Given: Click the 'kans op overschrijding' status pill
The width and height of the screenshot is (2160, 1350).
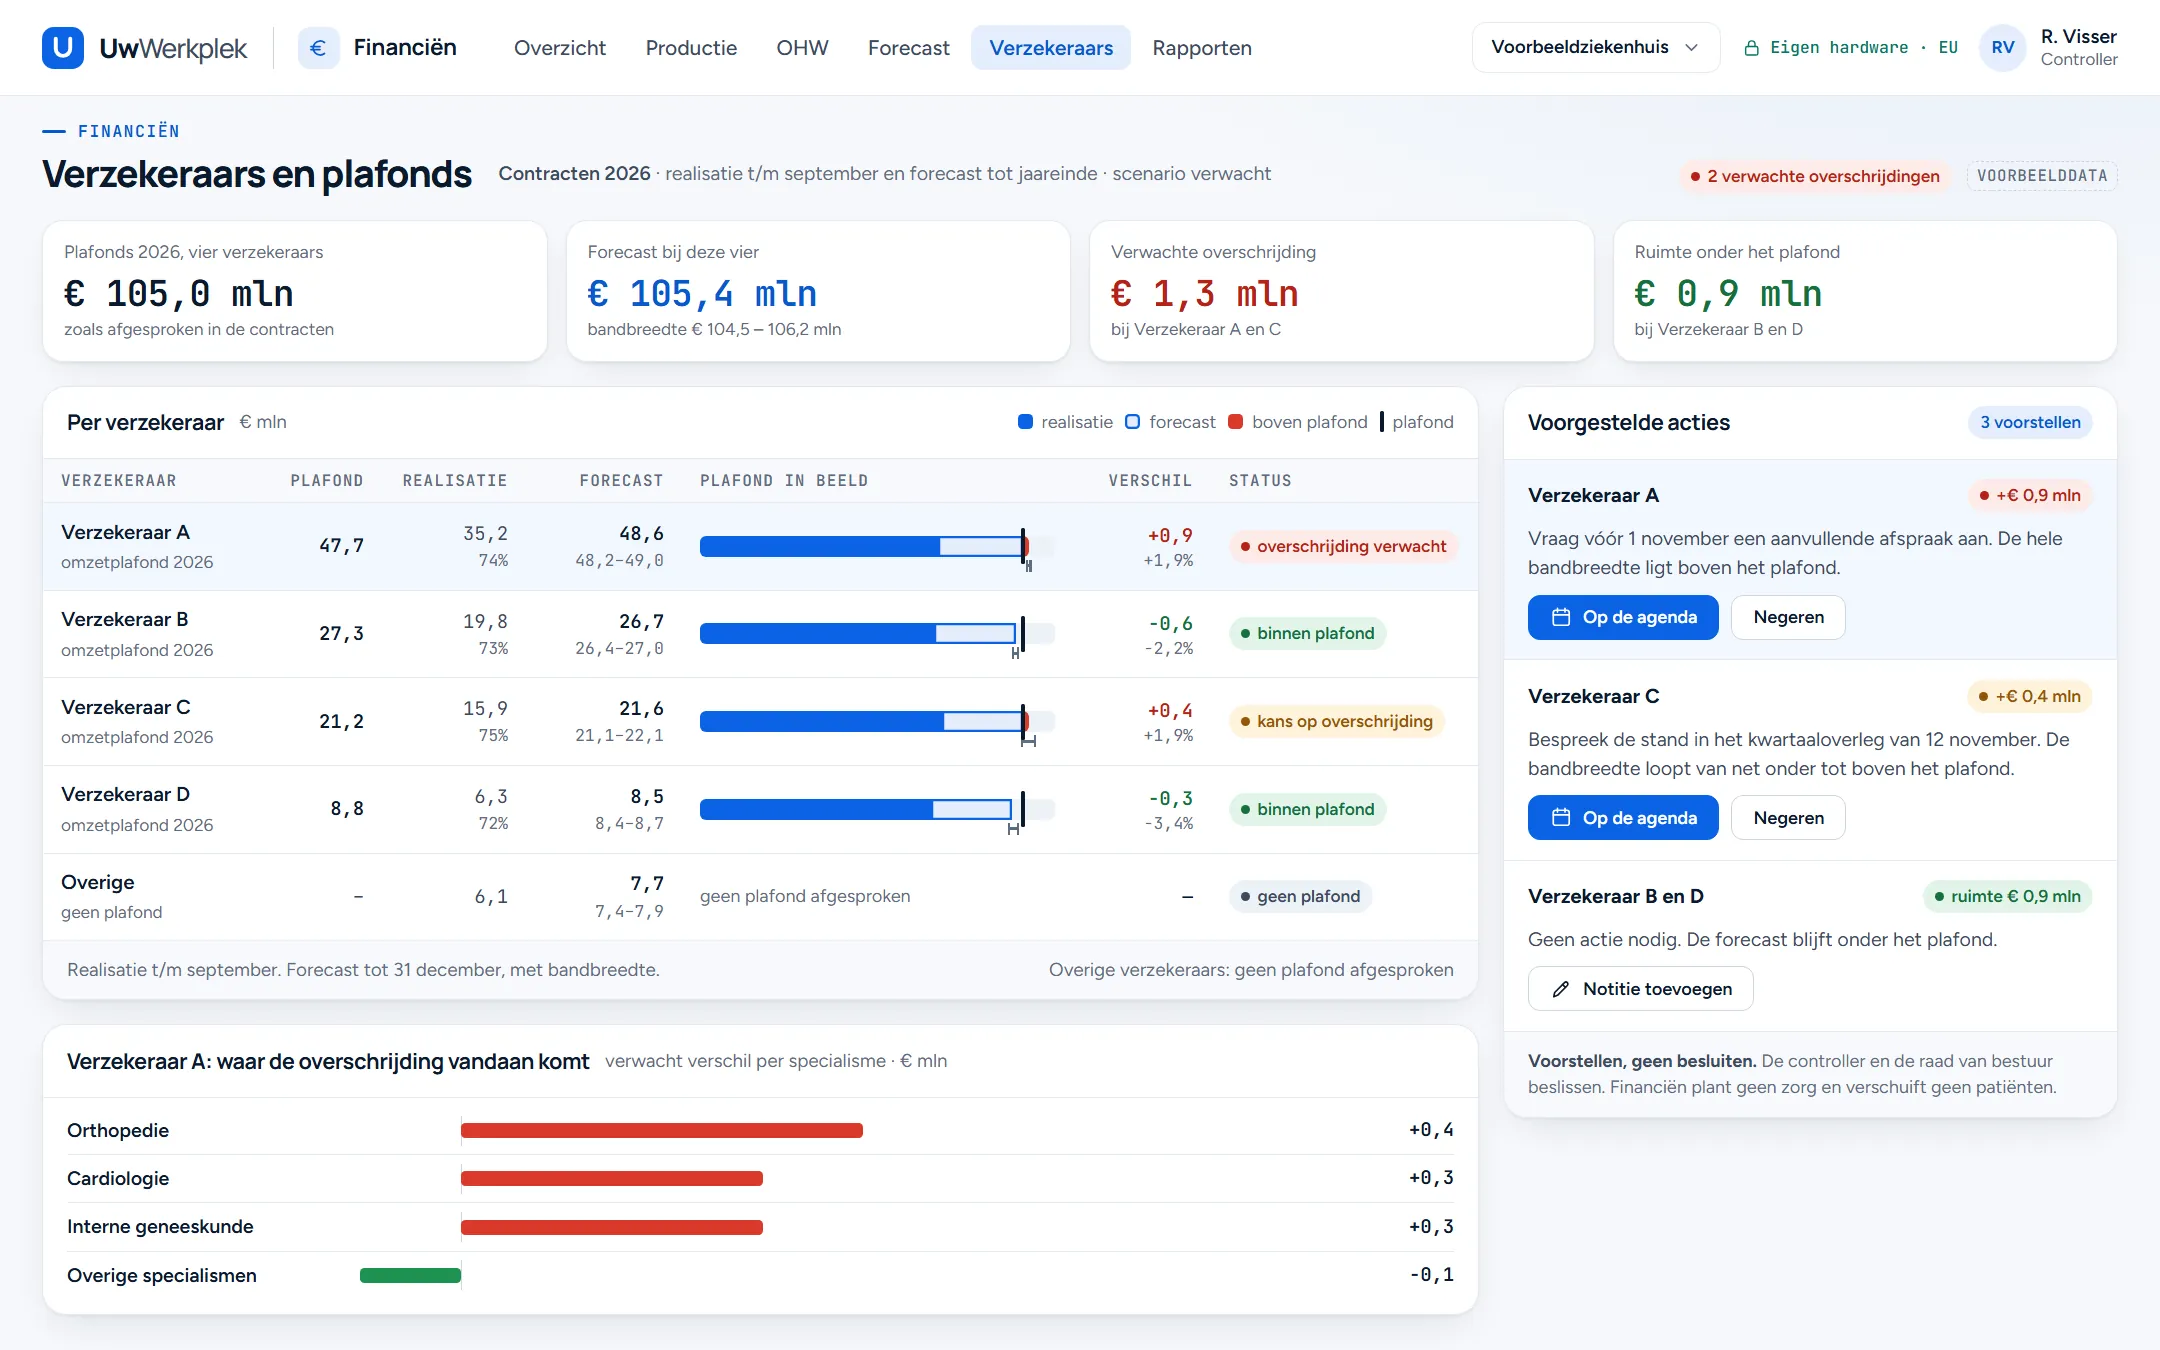Looking at the screenshot, I should pos(1336,721).
